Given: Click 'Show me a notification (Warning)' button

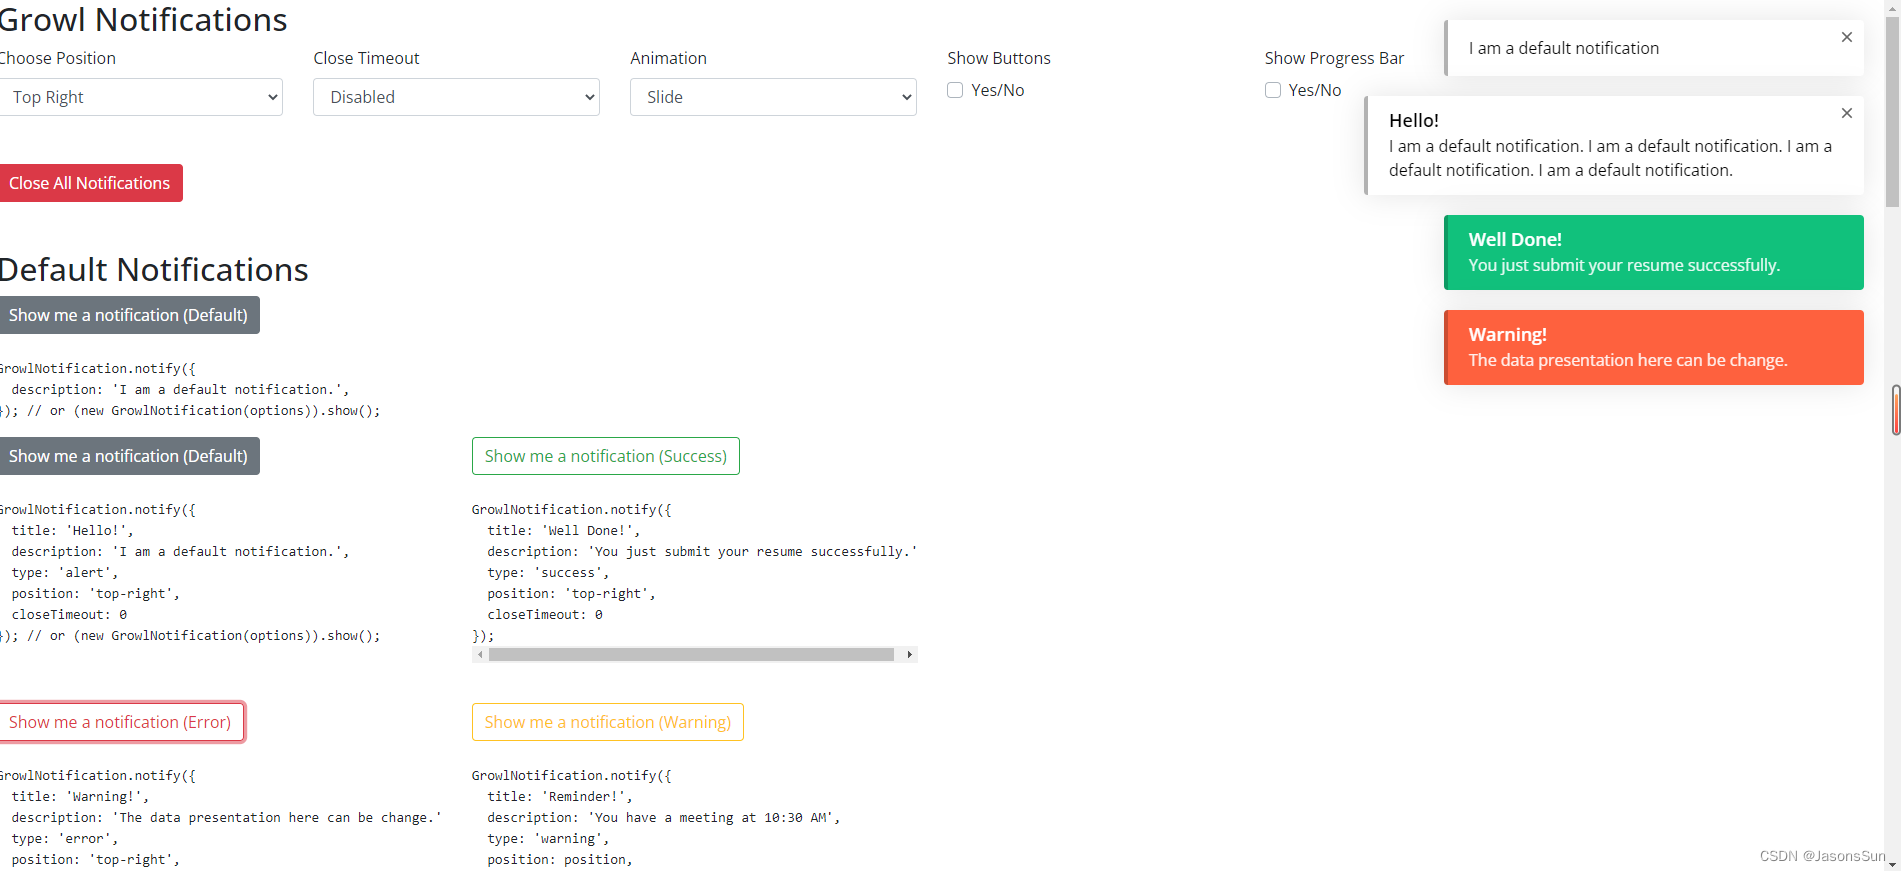Looking at the screenshot, I should click(x=608, y=722).
